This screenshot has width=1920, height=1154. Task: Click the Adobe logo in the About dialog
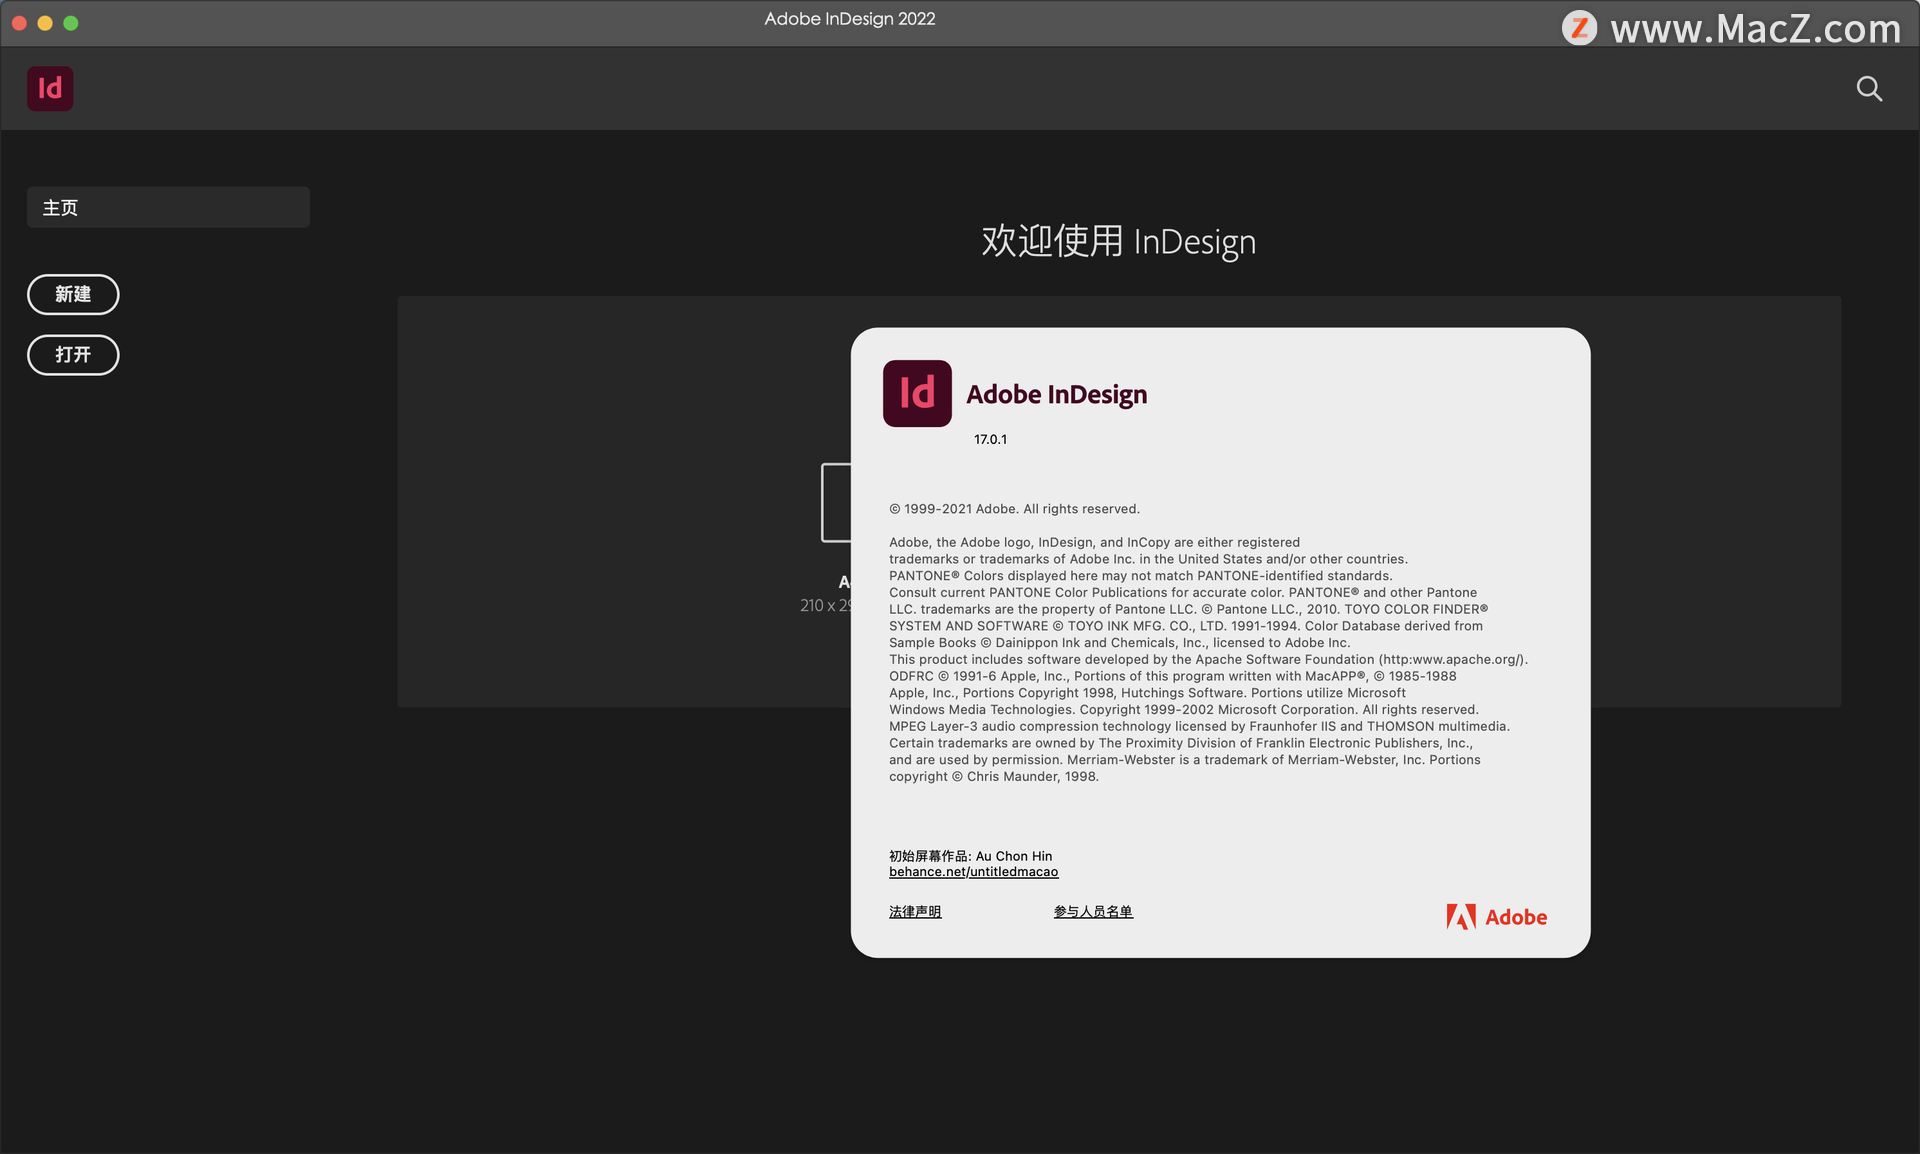tap(1496, 917)
